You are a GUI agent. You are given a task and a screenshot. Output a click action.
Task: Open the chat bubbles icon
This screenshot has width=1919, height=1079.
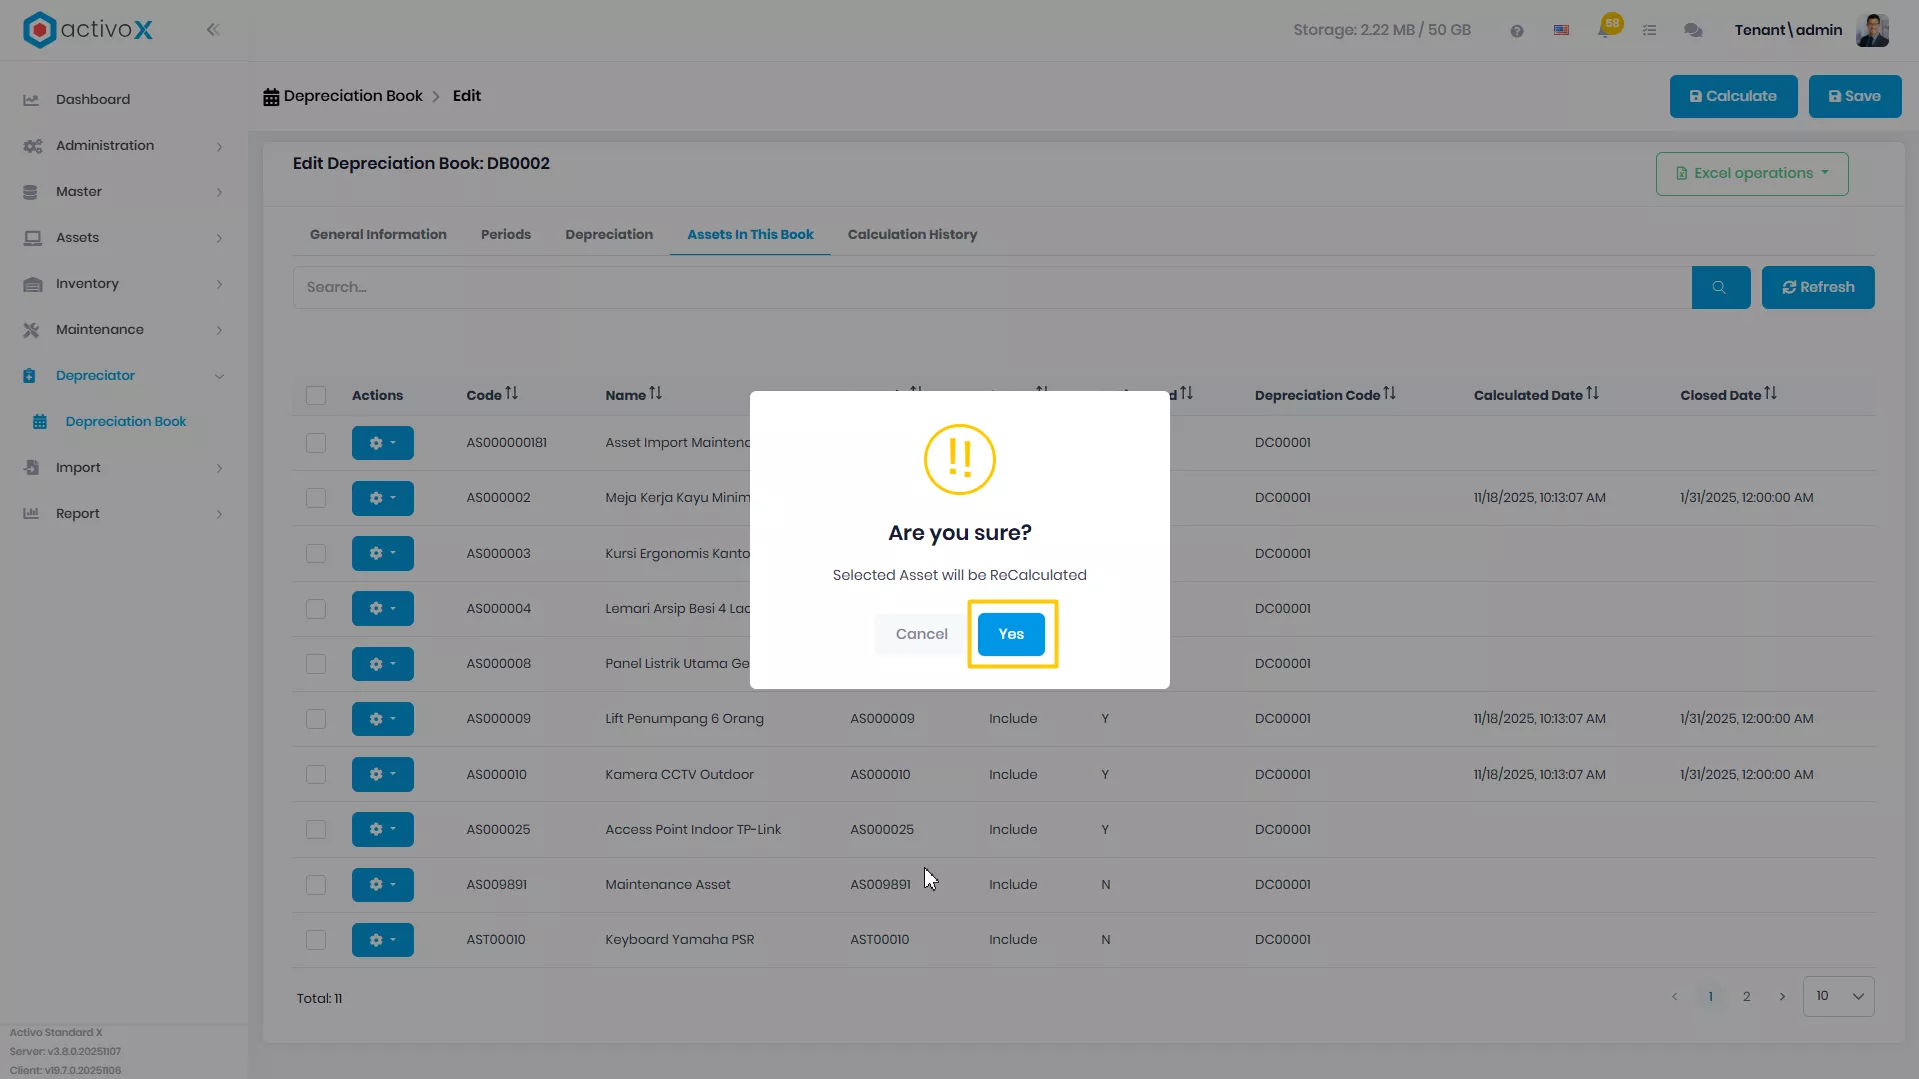[x=1693, y=31]
